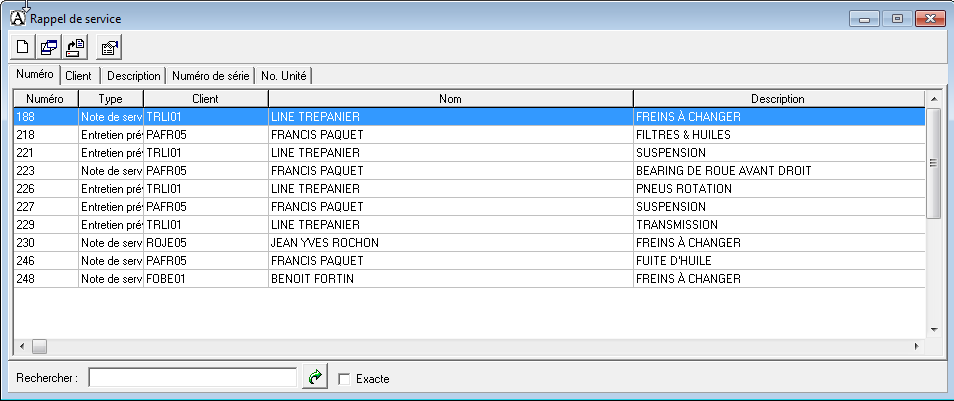This screenshot has height=401, width=954.
Task: Select row number 221
Action: pyautogui.click(x=469, y=153)
